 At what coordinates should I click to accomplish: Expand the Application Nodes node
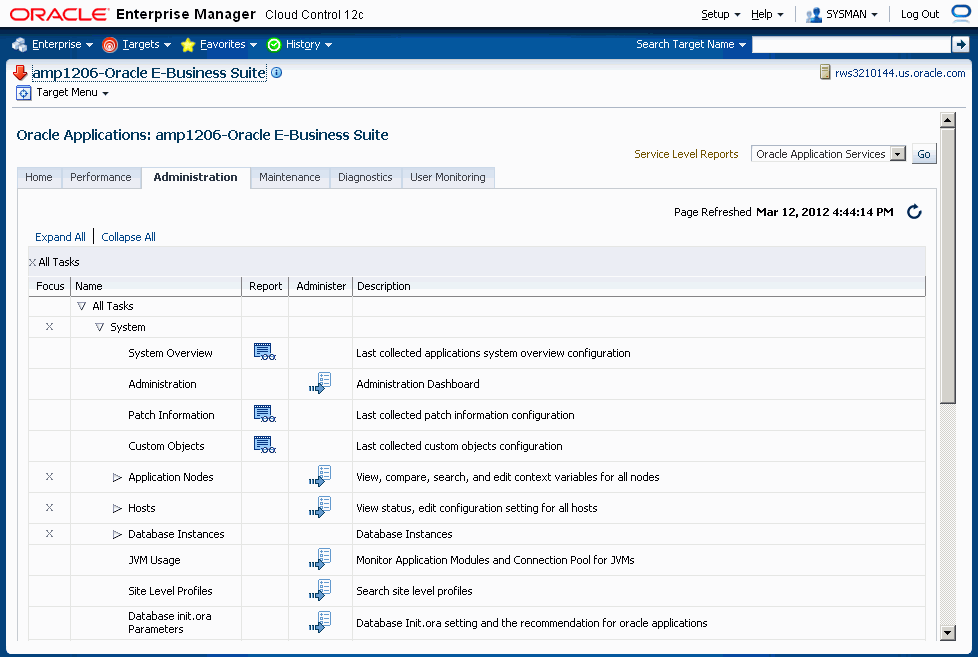pos(117,477)
